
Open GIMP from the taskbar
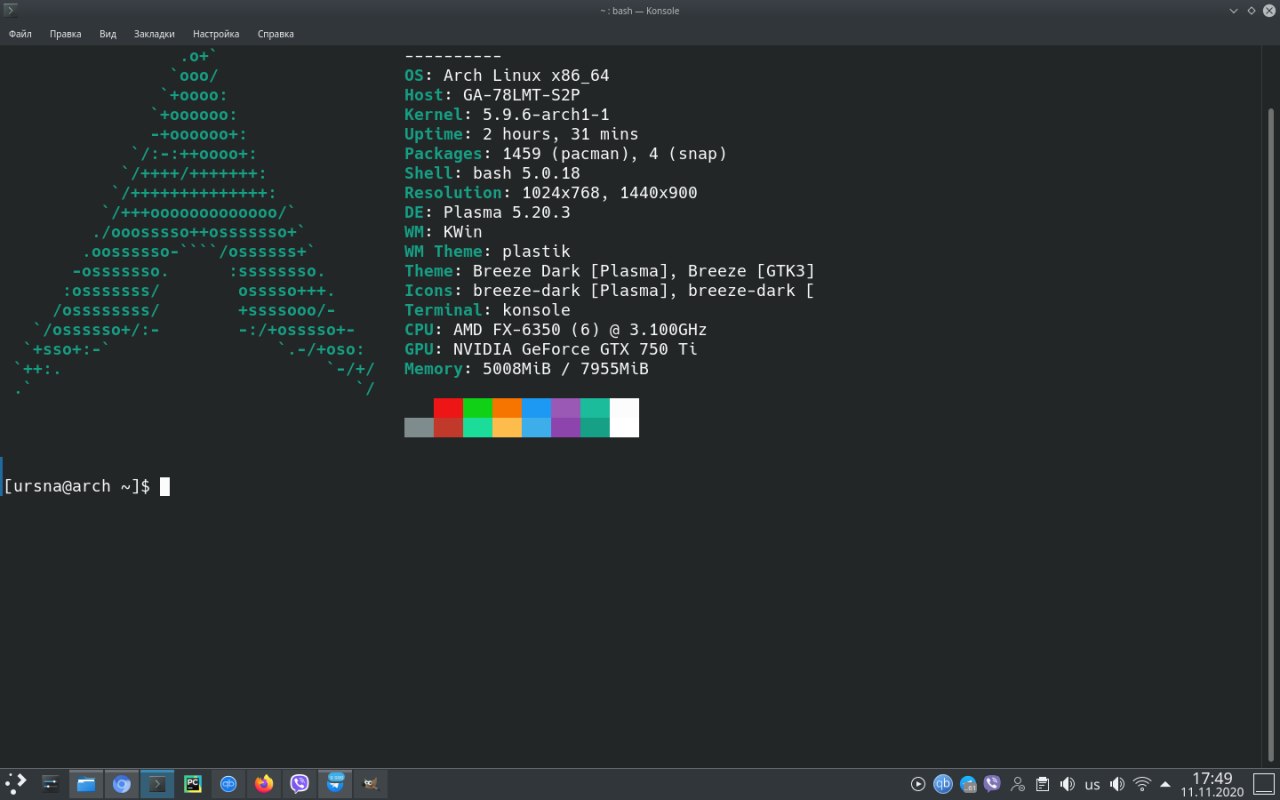(370, 784)
